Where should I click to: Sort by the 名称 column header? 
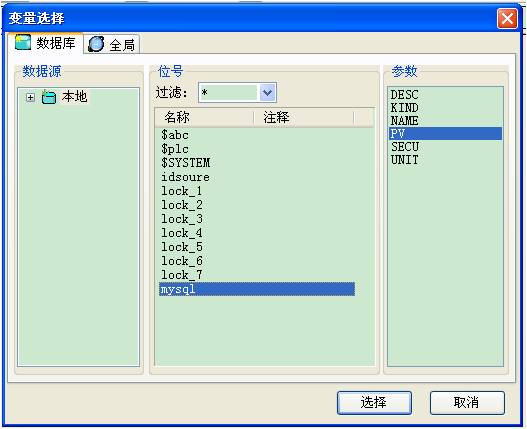204,118
